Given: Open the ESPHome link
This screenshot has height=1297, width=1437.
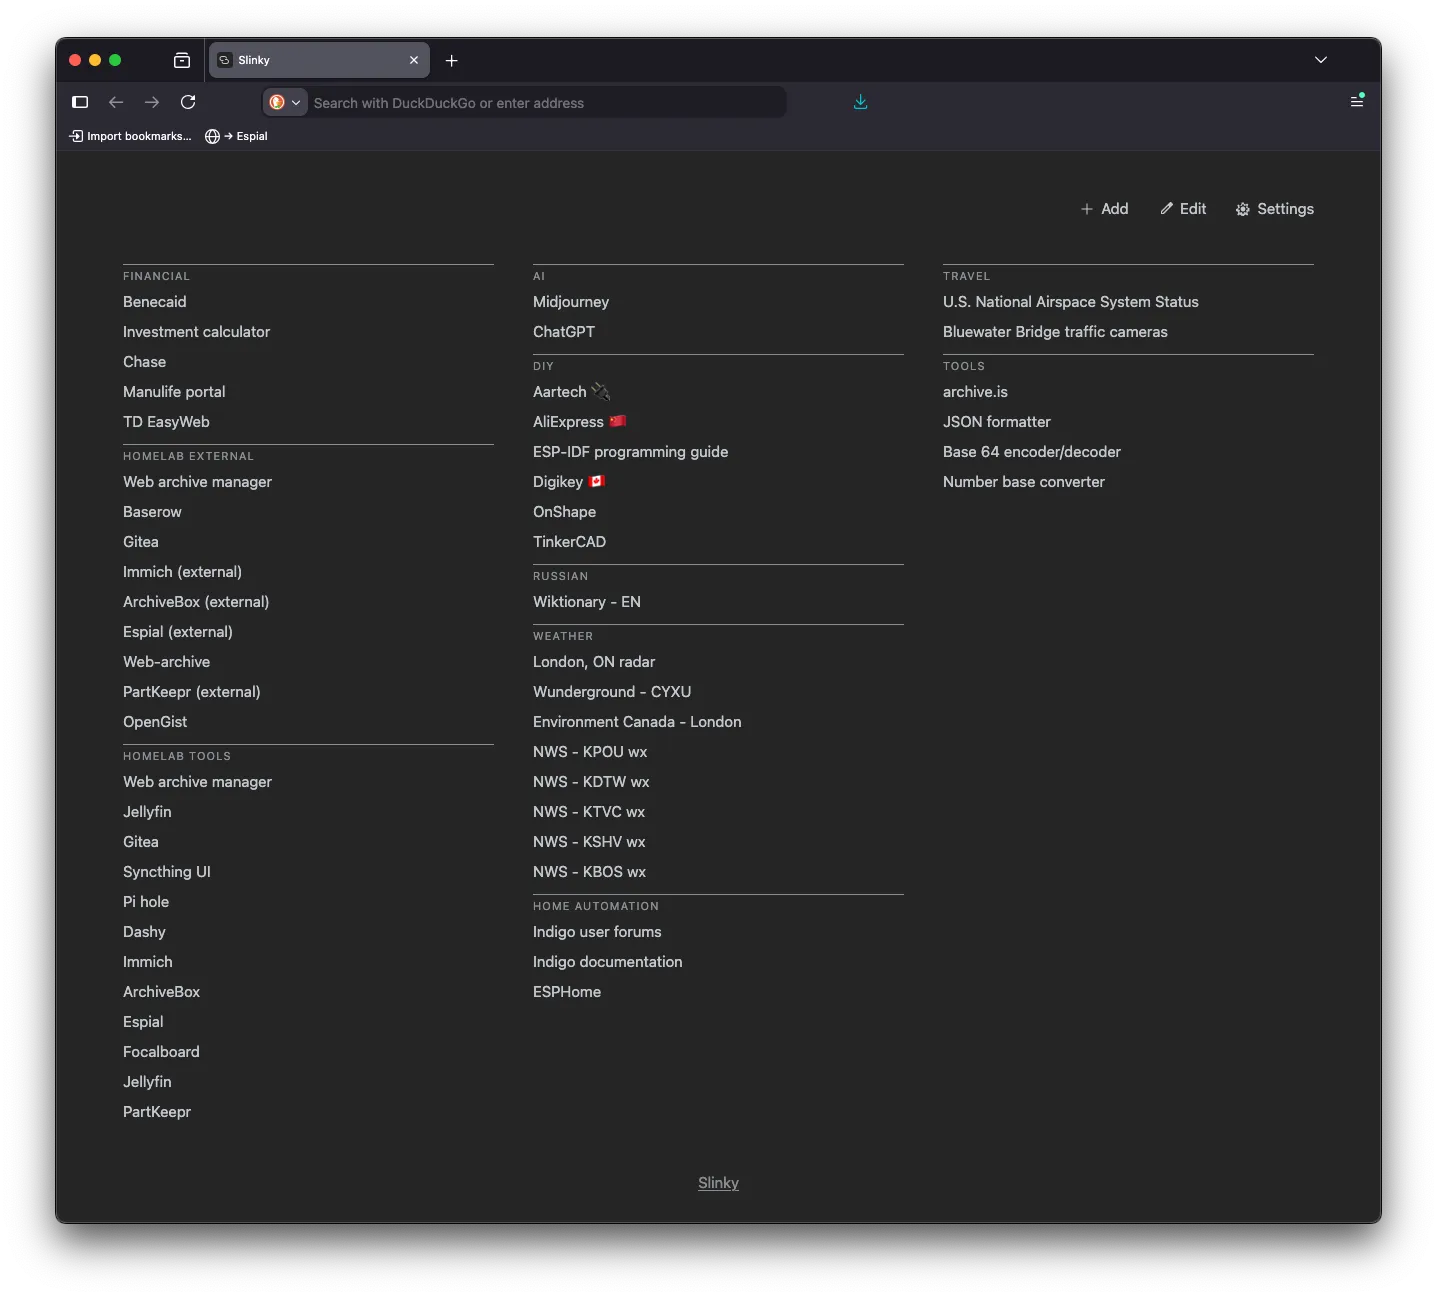Looking at the screenshot, I should pos(567,992).
